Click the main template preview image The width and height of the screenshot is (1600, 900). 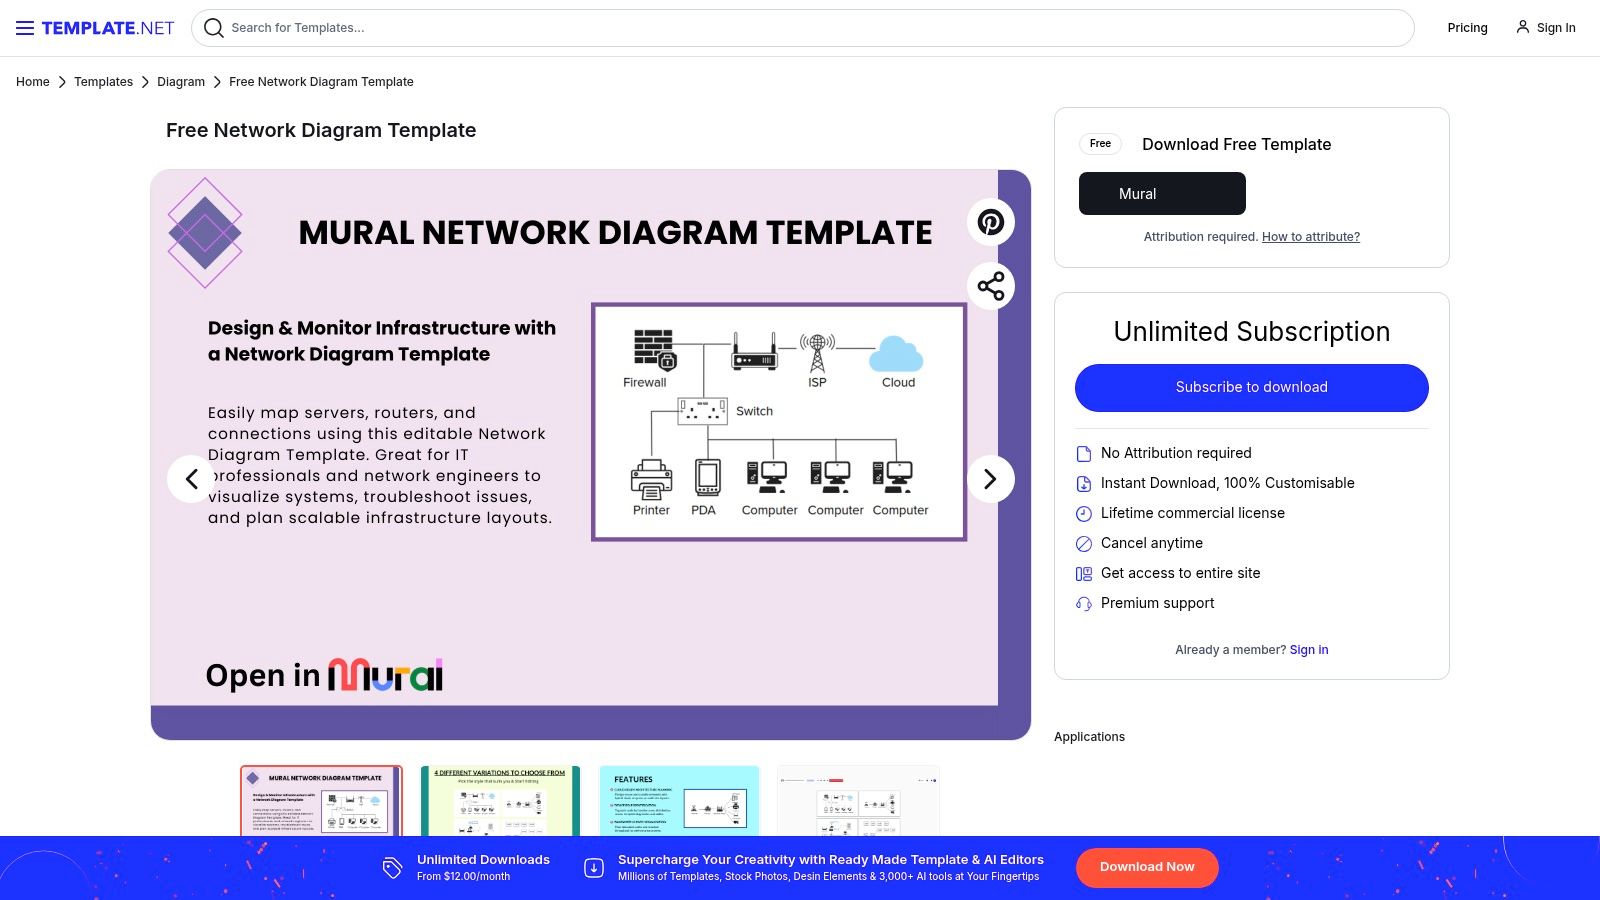point(590,455)
